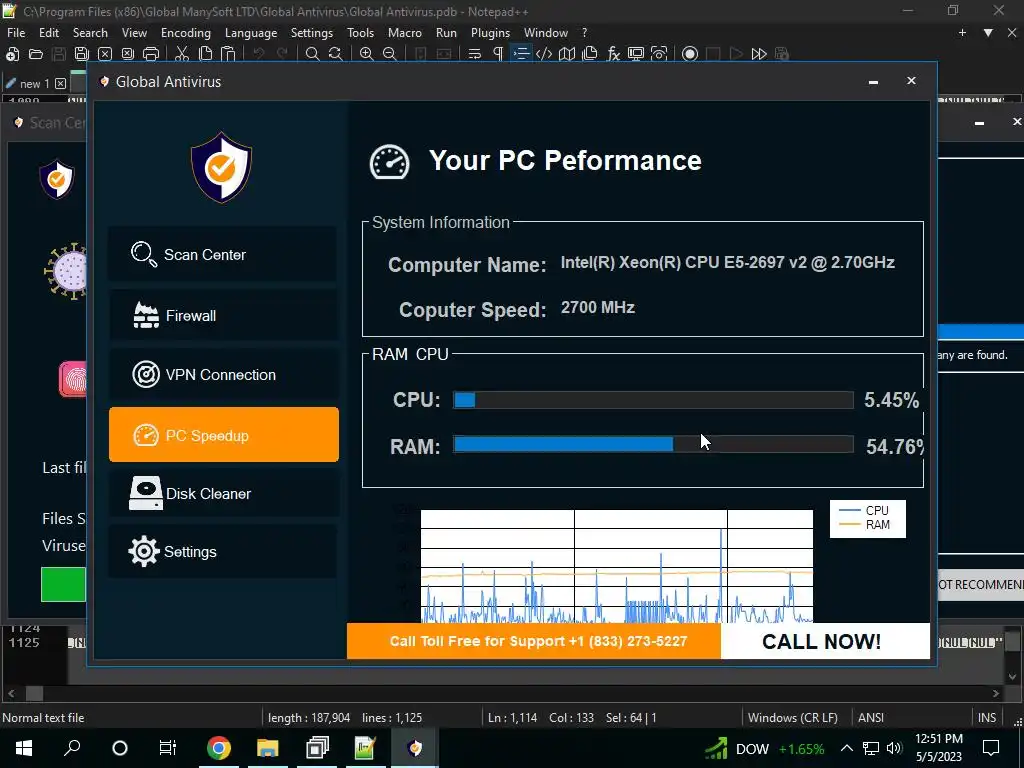Screen dimensions: 1024x768
Task: Run macro multiple times icon
Action: tap(759, 54)
